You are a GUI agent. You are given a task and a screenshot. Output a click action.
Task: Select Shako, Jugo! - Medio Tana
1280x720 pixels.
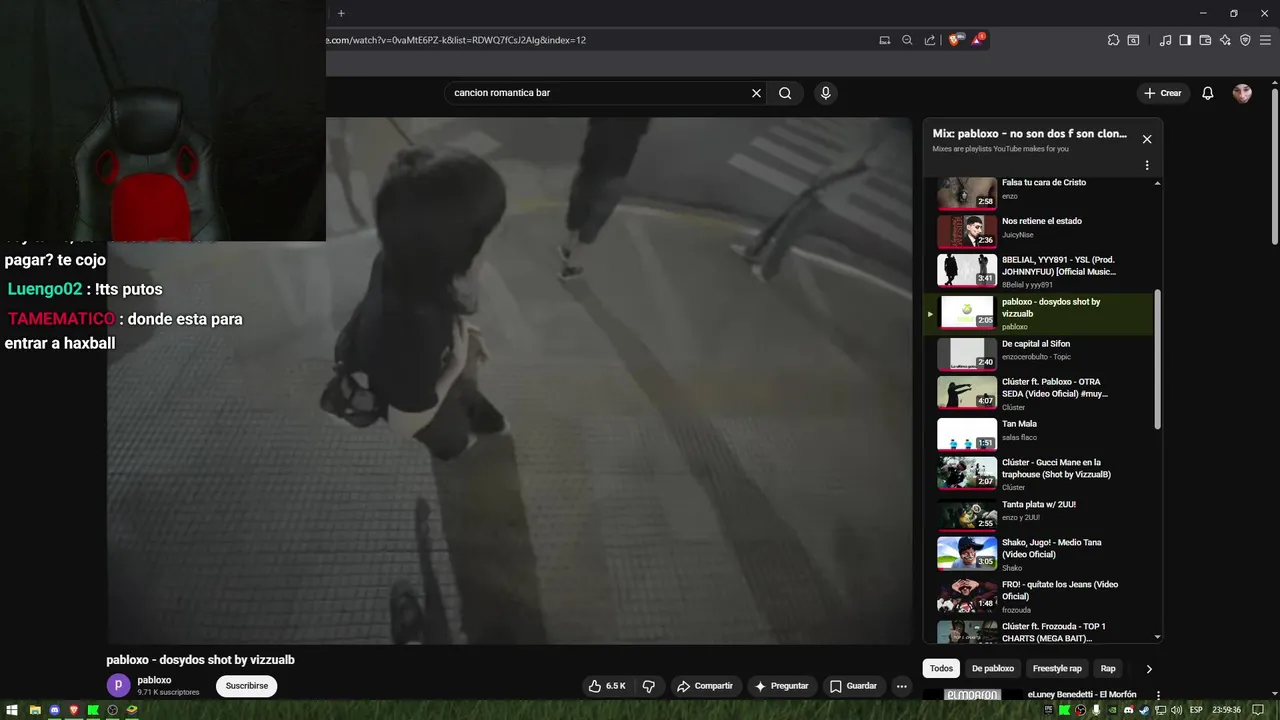(x=1040, y=554)
